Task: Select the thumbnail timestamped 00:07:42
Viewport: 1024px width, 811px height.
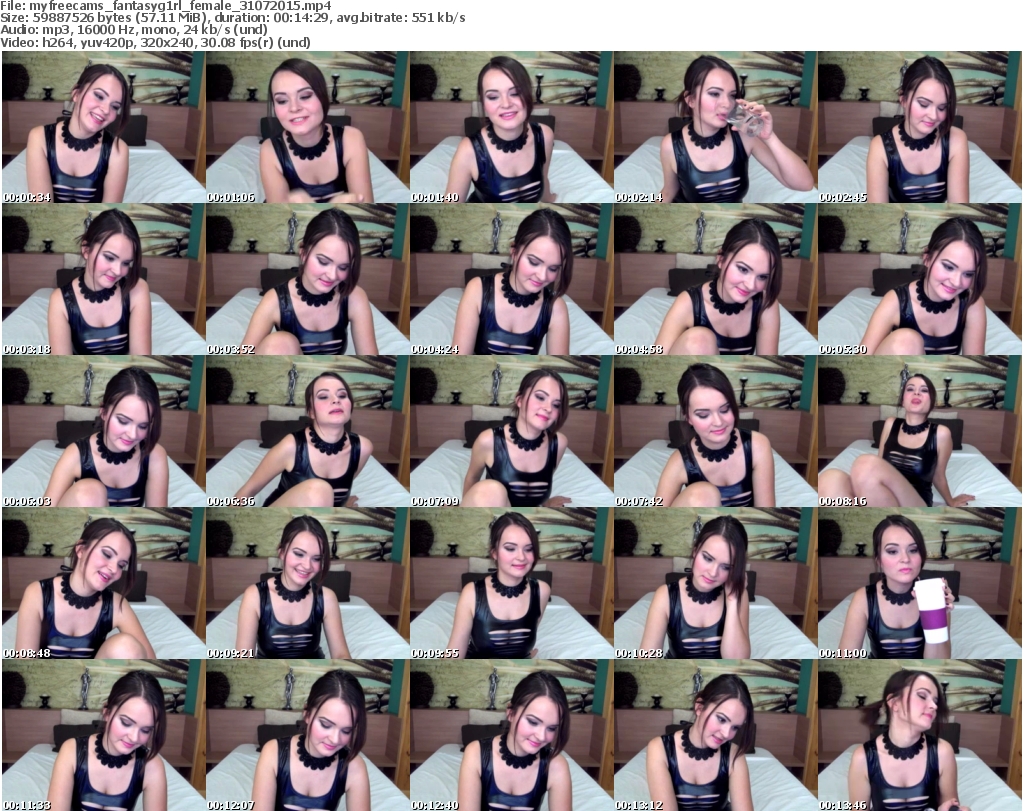Action: (716, 432)
